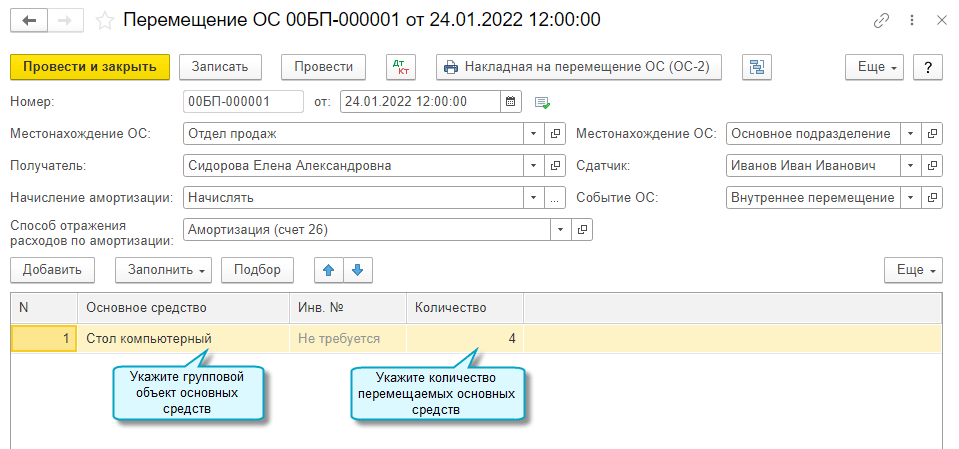
Task: Click the Провести button
Action: click(324, 67)
